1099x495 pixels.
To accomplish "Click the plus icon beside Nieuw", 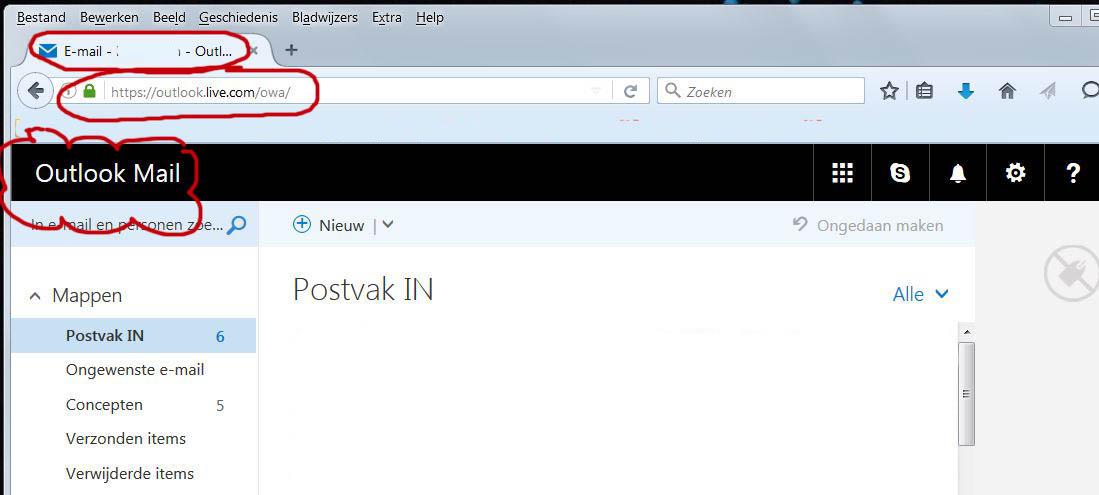I will (x=301, y=224).
